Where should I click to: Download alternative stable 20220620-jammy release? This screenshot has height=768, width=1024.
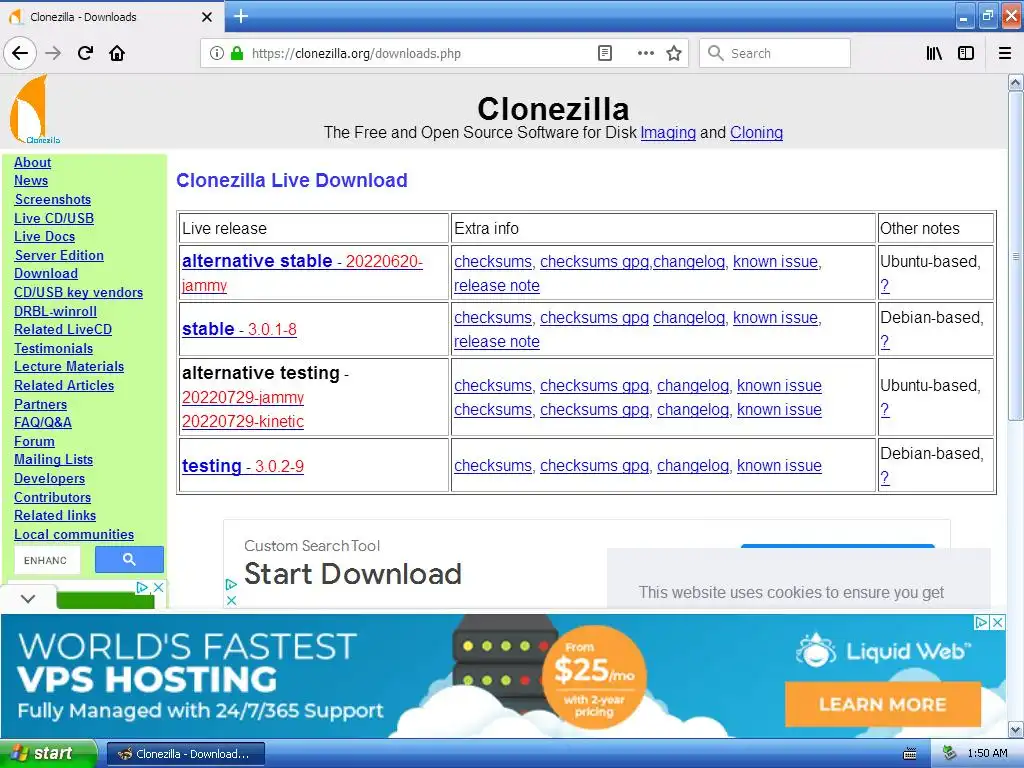[x=302, y=273]
